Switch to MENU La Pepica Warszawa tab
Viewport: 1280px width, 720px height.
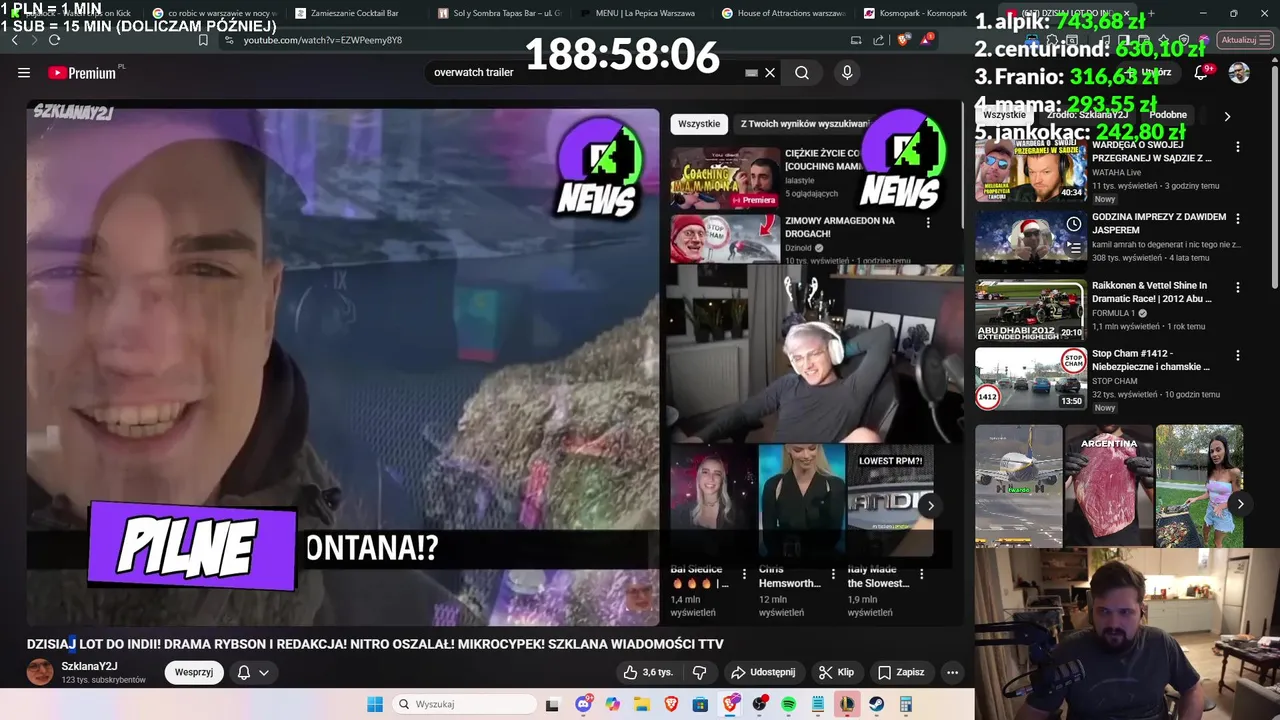(x=643, y=13)
